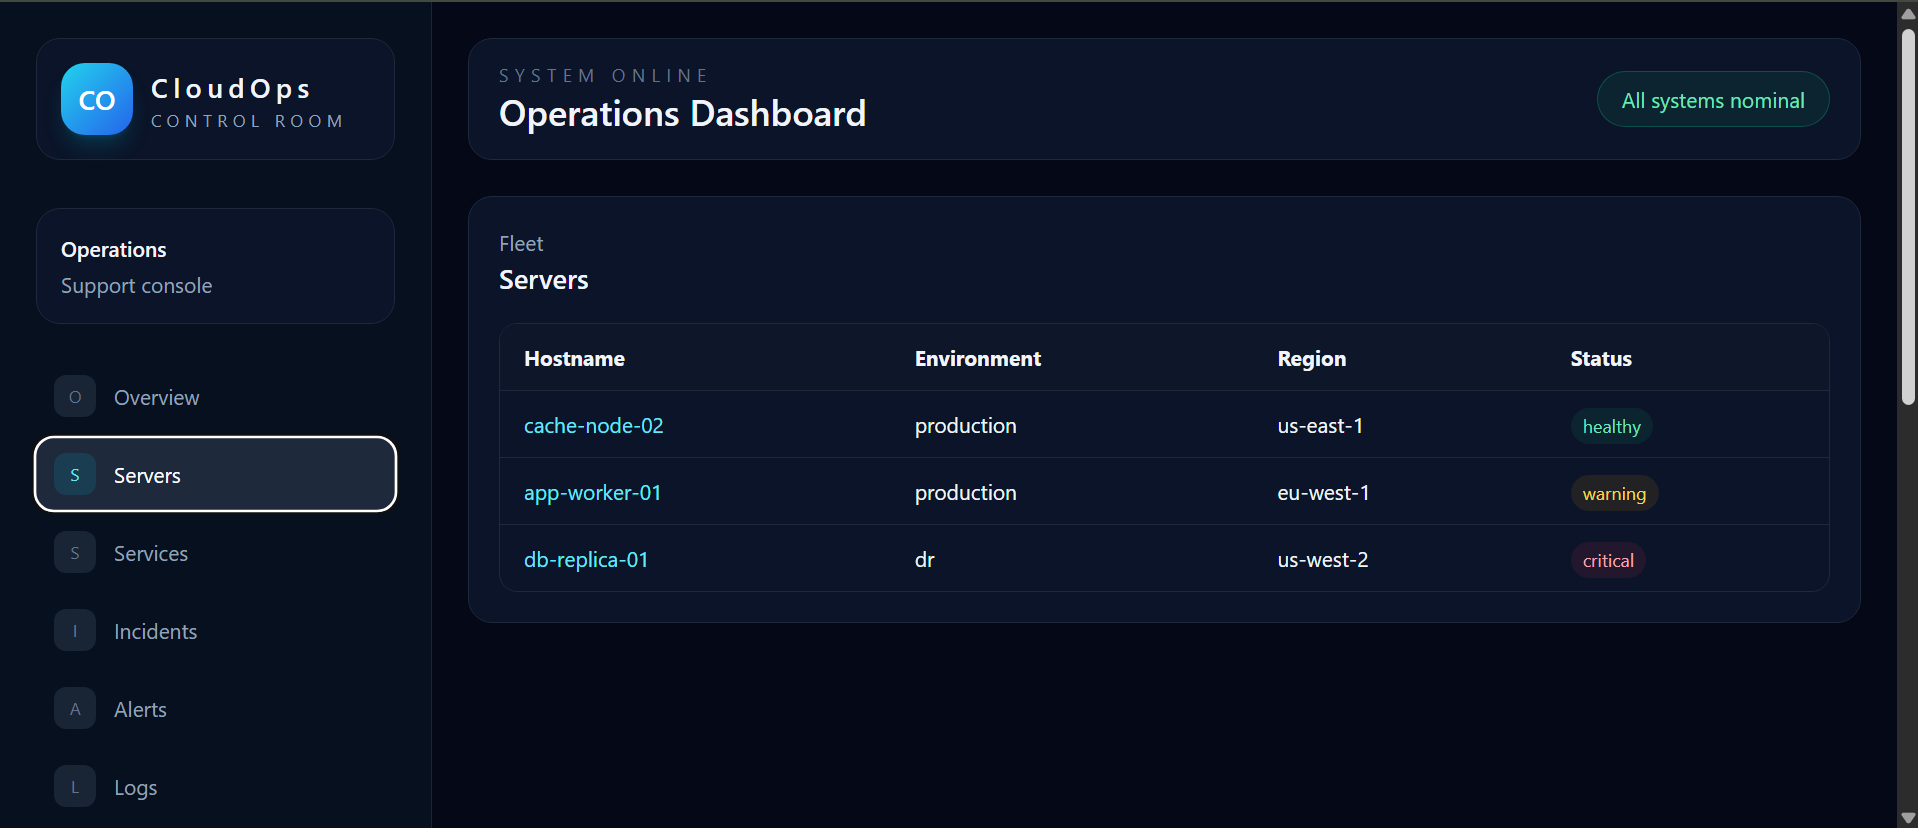Click the critical status badge

click(x=1608, y=560)
